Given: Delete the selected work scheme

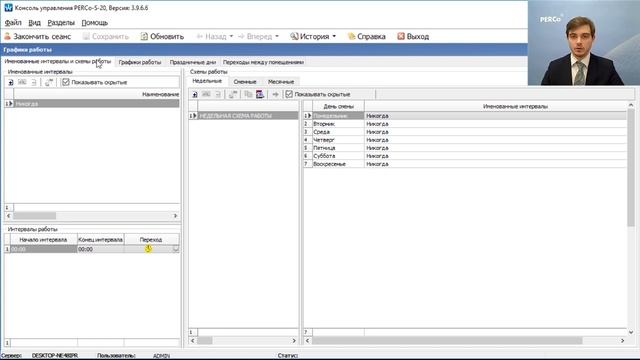Looking at the screenshot, I should click(x=218, y=94).
